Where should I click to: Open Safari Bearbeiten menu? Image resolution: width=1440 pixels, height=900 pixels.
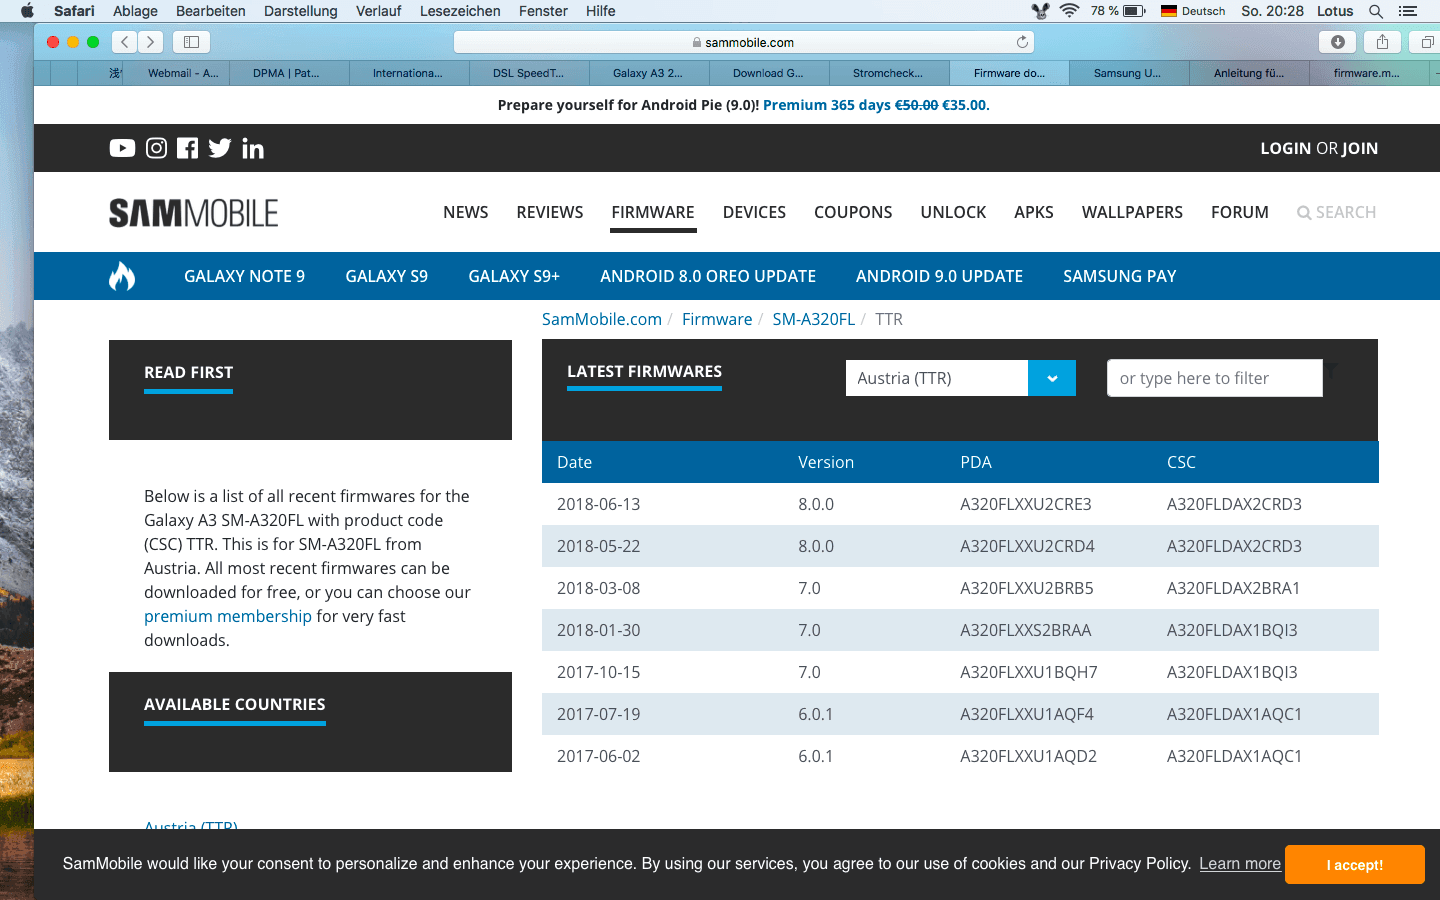click(x=211, y=11)
